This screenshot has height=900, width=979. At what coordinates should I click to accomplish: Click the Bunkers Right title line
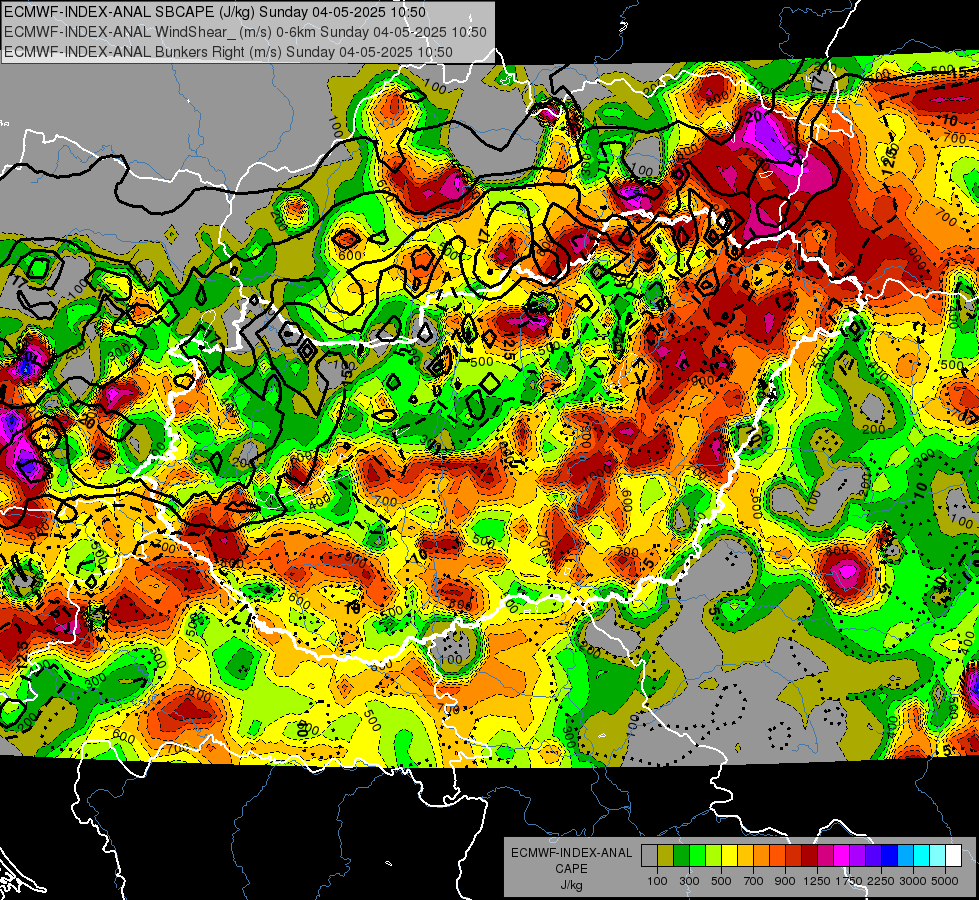(229, 52)
